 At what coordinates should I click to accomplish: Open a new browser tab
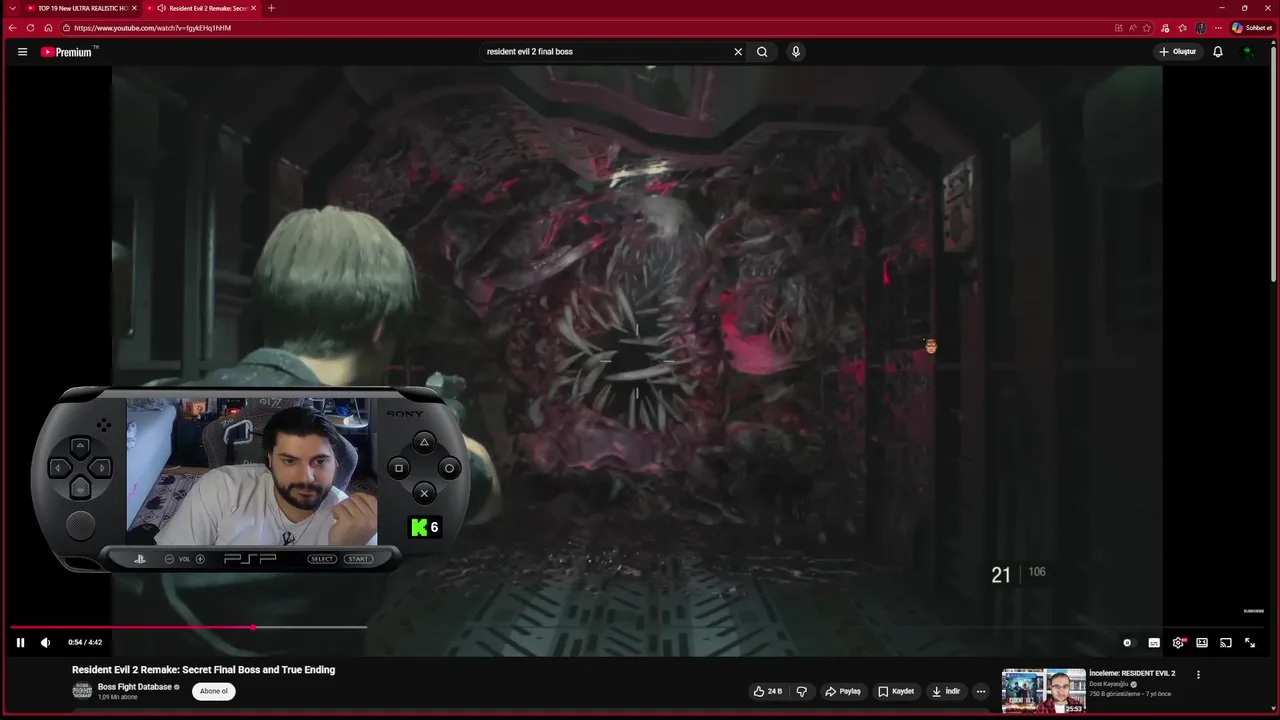(271, 8)
